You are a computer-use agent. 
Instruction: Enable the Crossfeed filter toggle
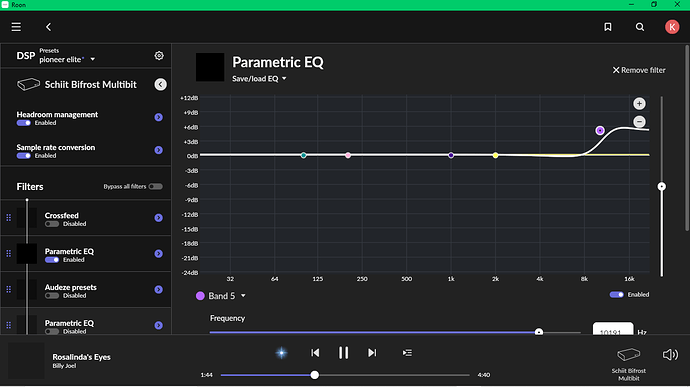coord(51,224)
